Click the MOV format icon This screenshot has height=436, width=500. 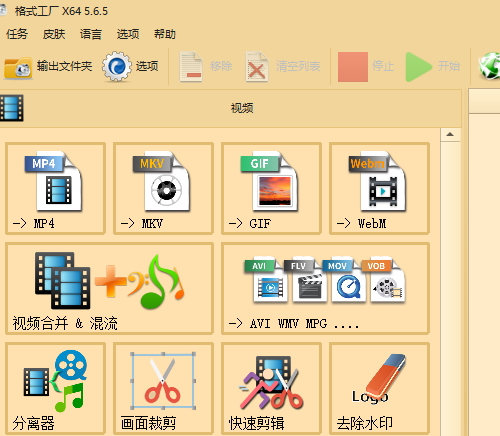(344, 279)
